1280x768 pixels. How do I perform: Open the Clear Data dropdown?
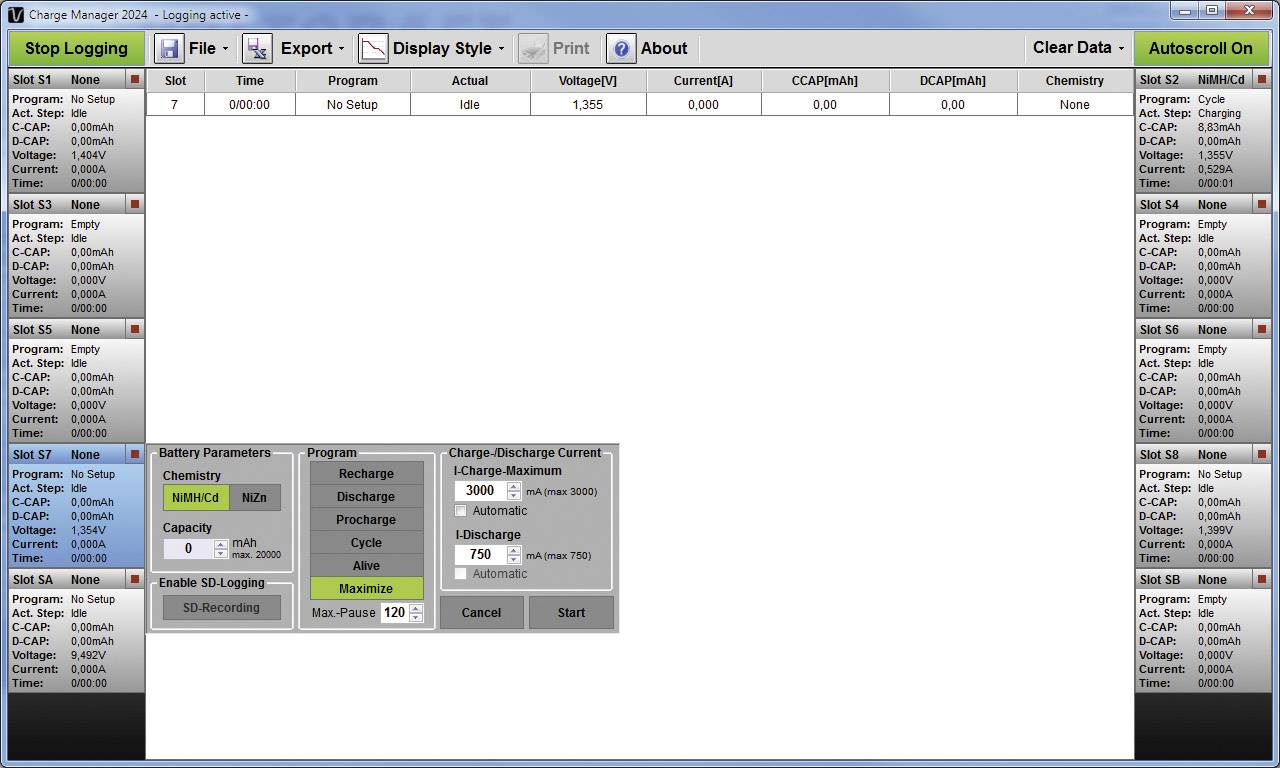(1077, 47)
